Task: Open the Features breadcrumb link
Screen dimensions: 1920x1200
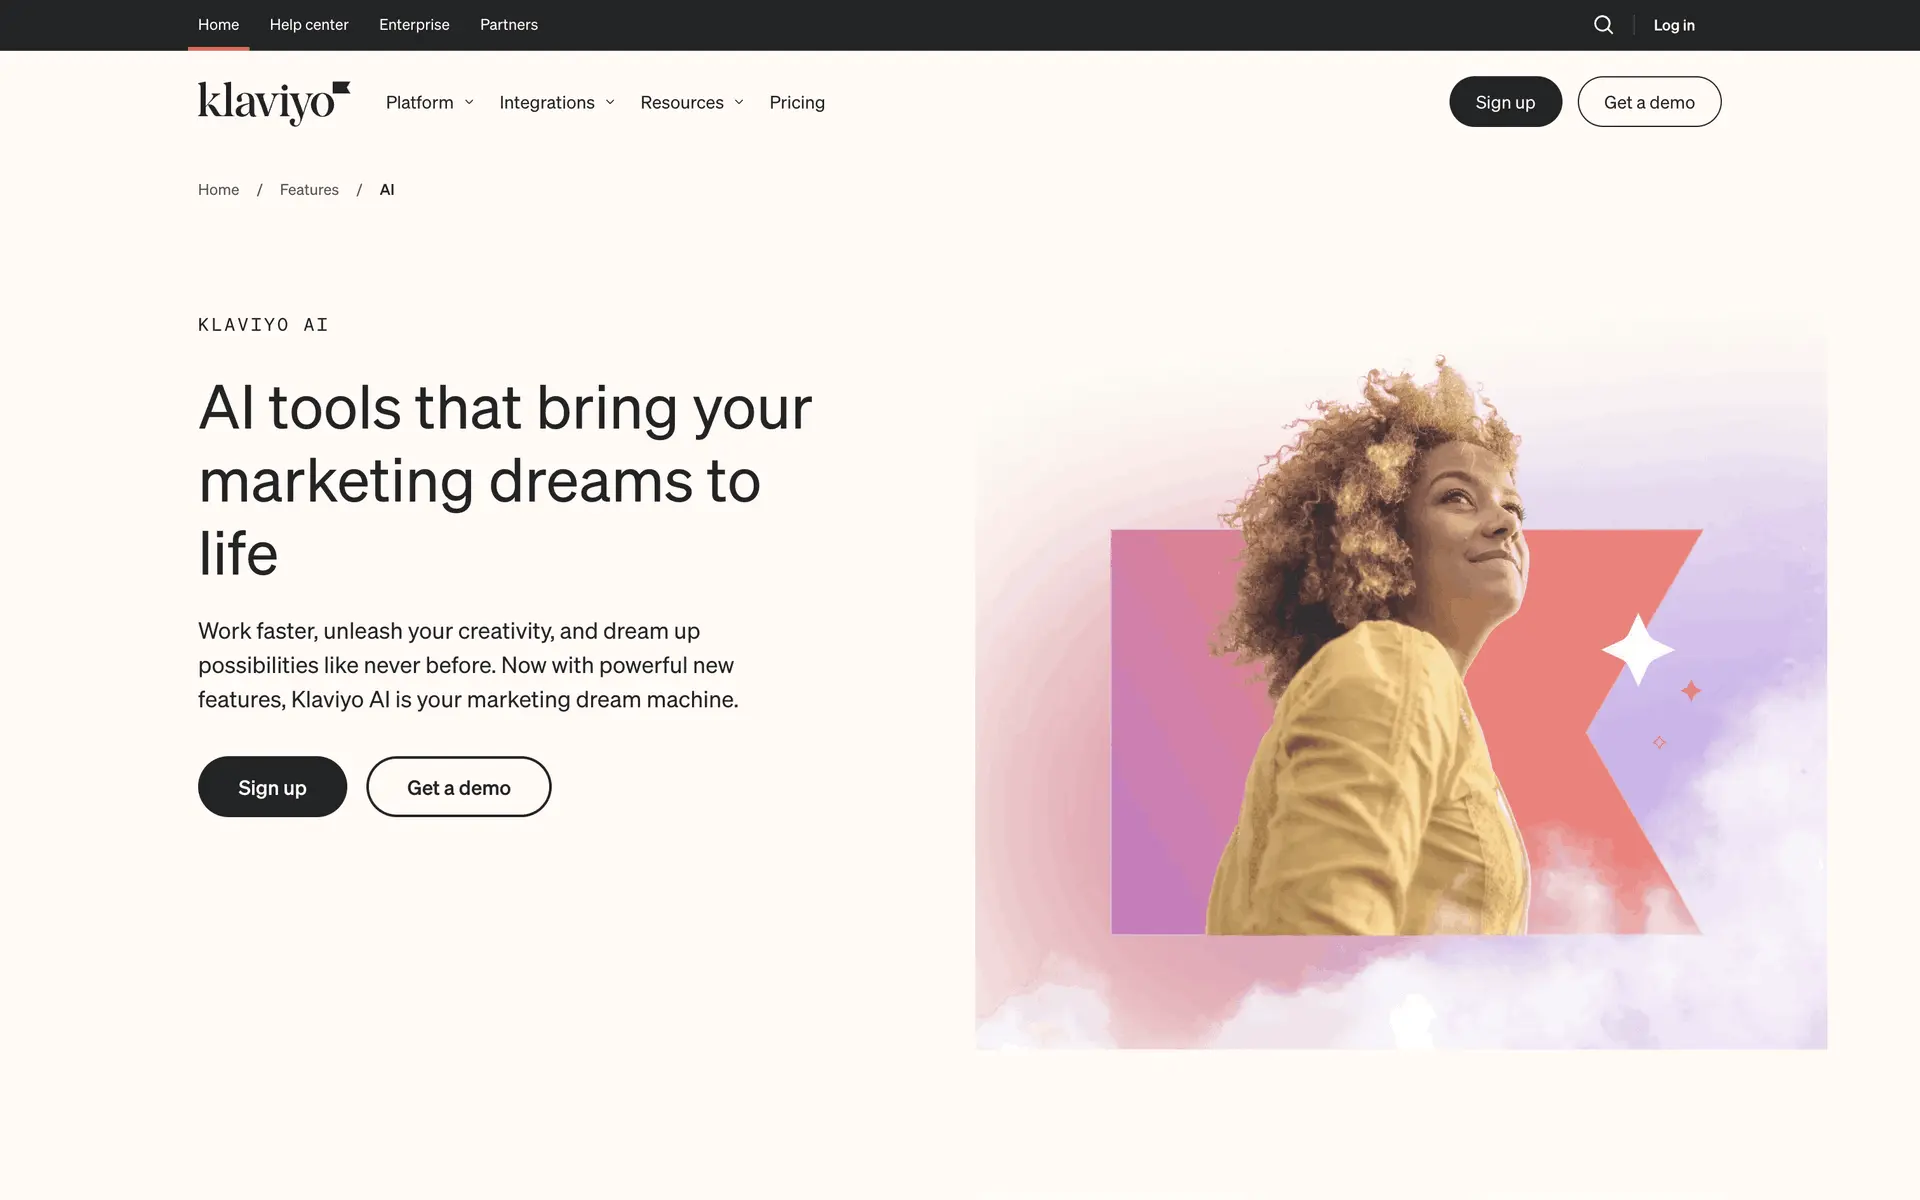Action: click(309, 190)
